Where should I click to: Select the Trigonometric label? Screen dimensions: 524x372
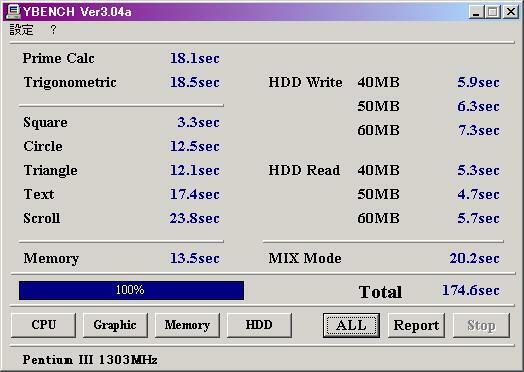click(70, 83)
